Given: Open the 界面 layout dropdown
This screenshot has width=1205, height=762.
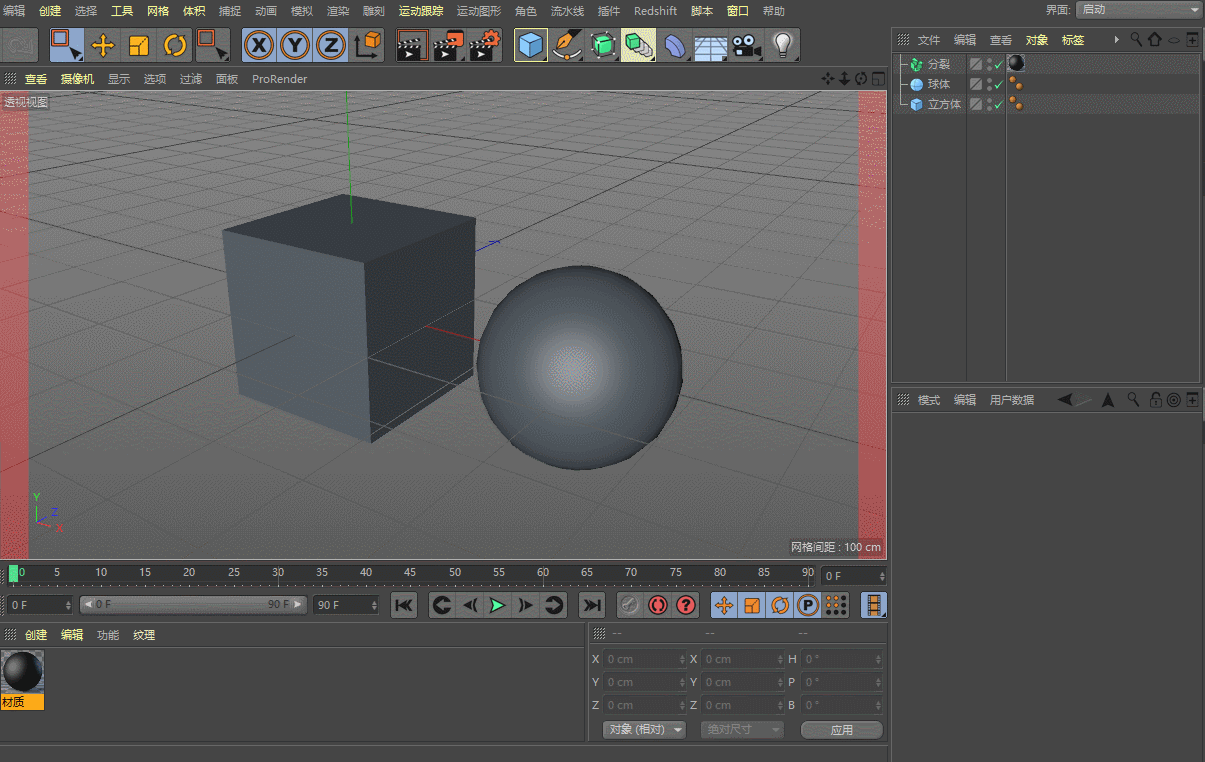Looking at the screenshot, I should tap(1139, 10).
